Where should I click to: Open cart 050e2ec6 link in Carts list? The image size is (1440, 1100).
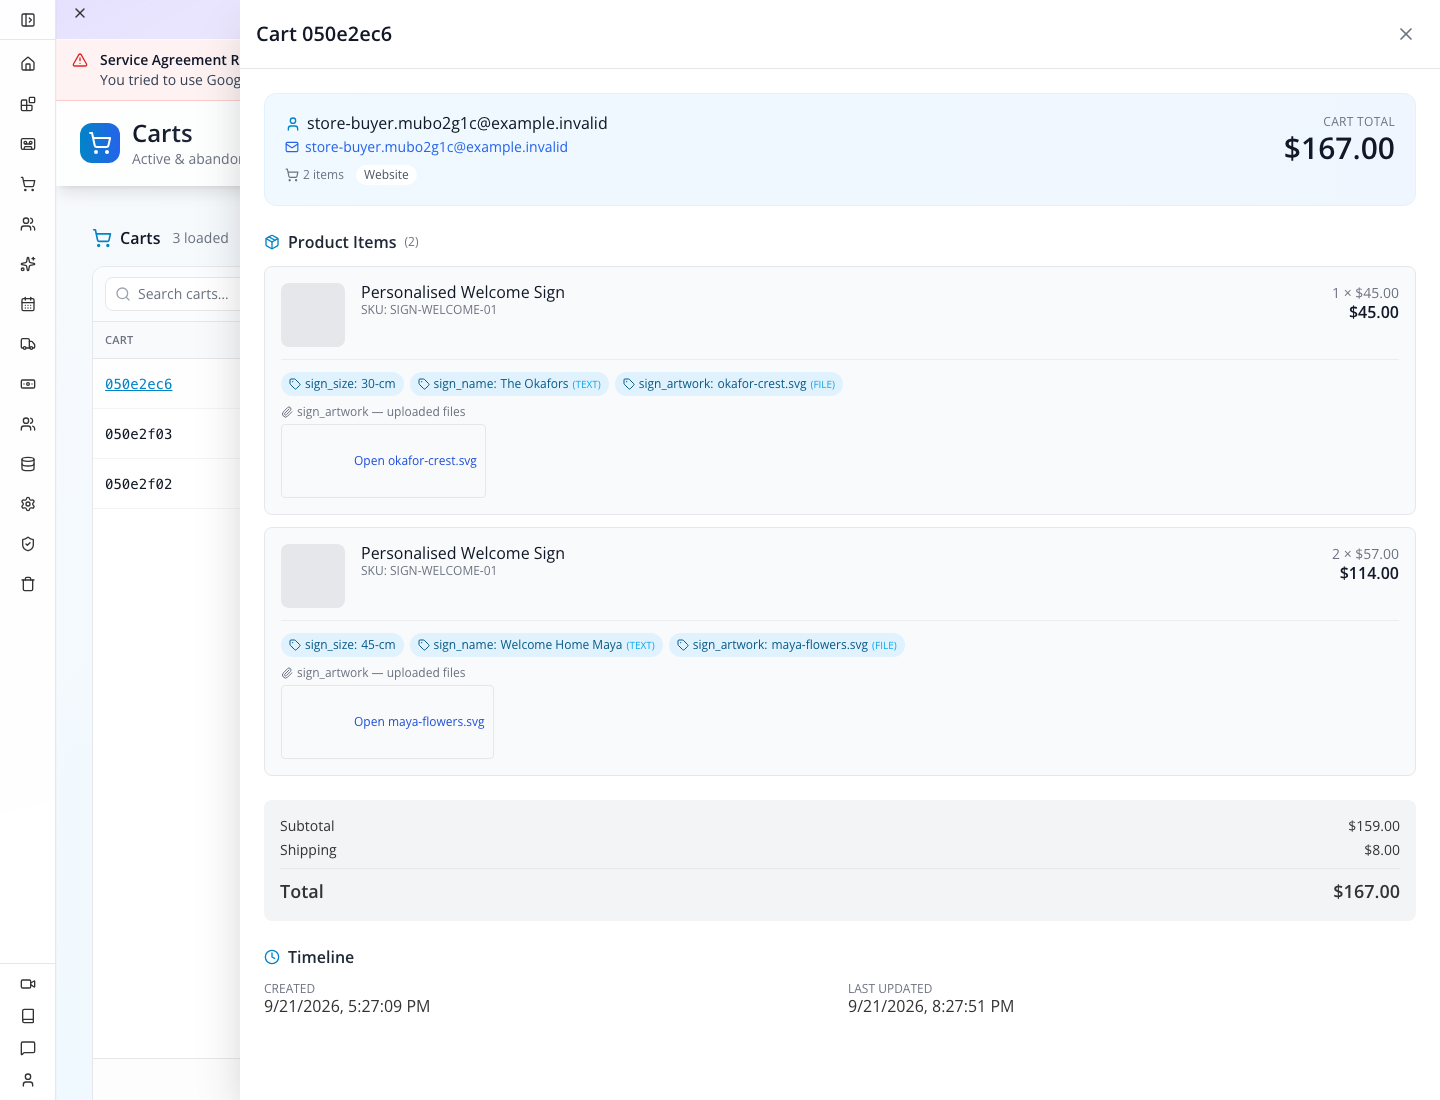click(x=139, y=384)
